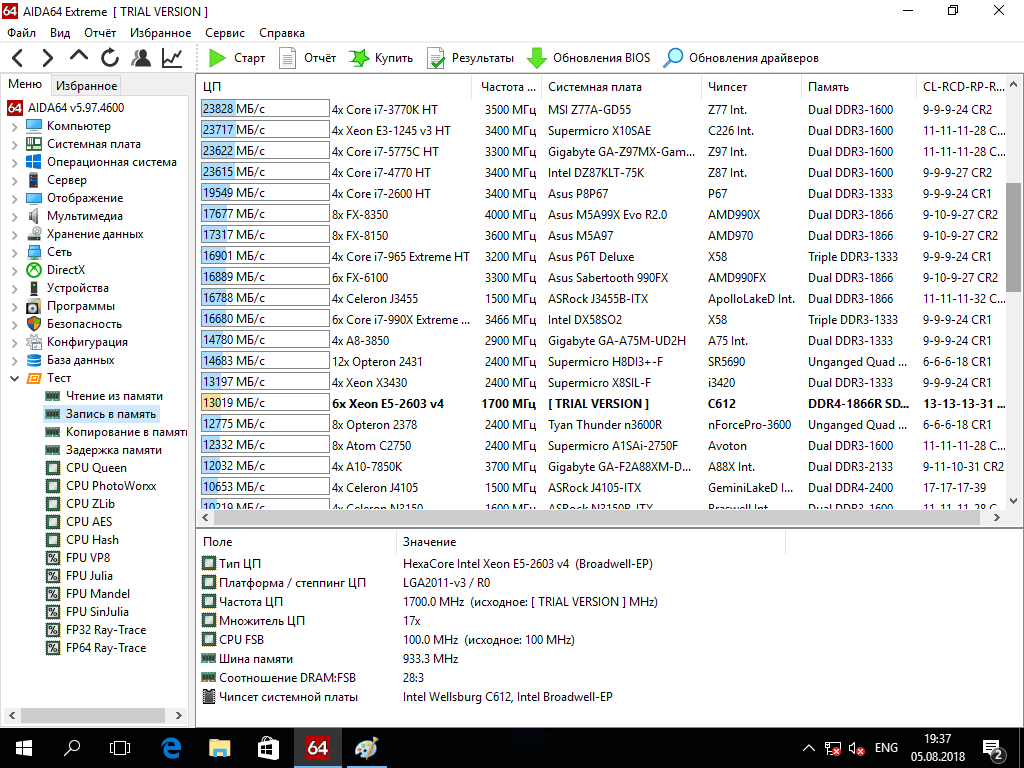Image resolution: width=1024 pixels, height=768 pixels.
Task: Sort by the Память column header
Action: pyautogui.click(x=858, y=87)
